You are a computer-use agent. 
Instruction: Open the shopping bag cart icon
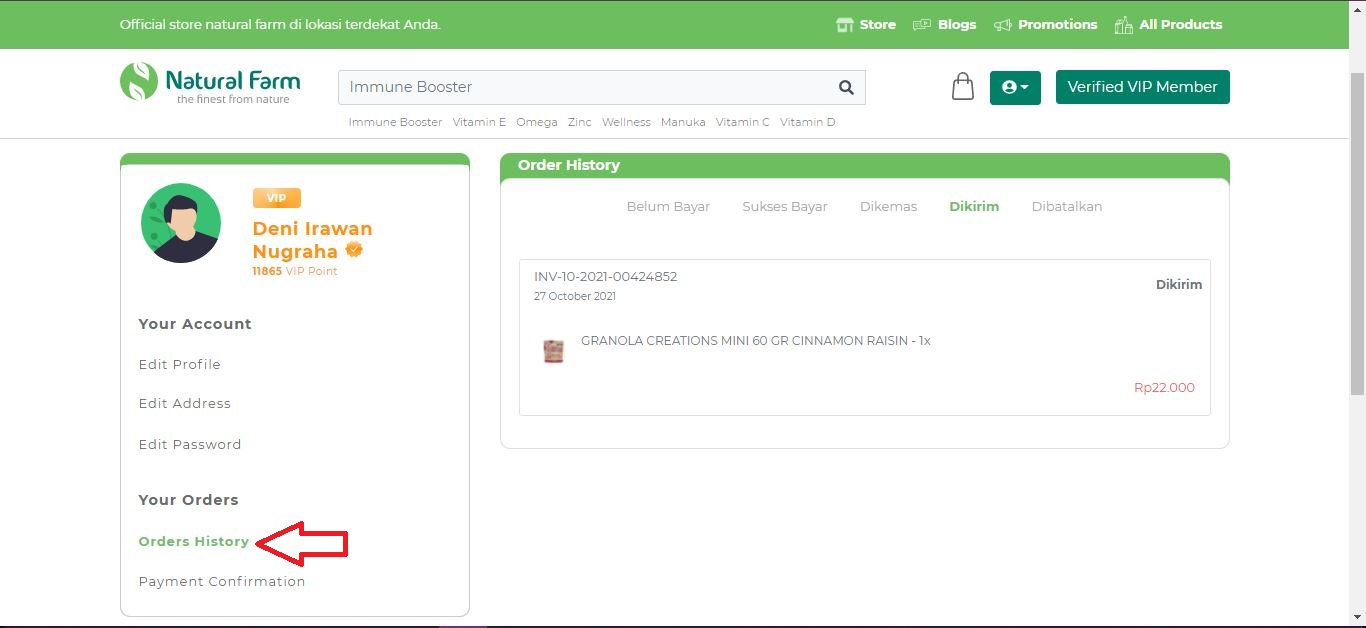pos(962,86)
